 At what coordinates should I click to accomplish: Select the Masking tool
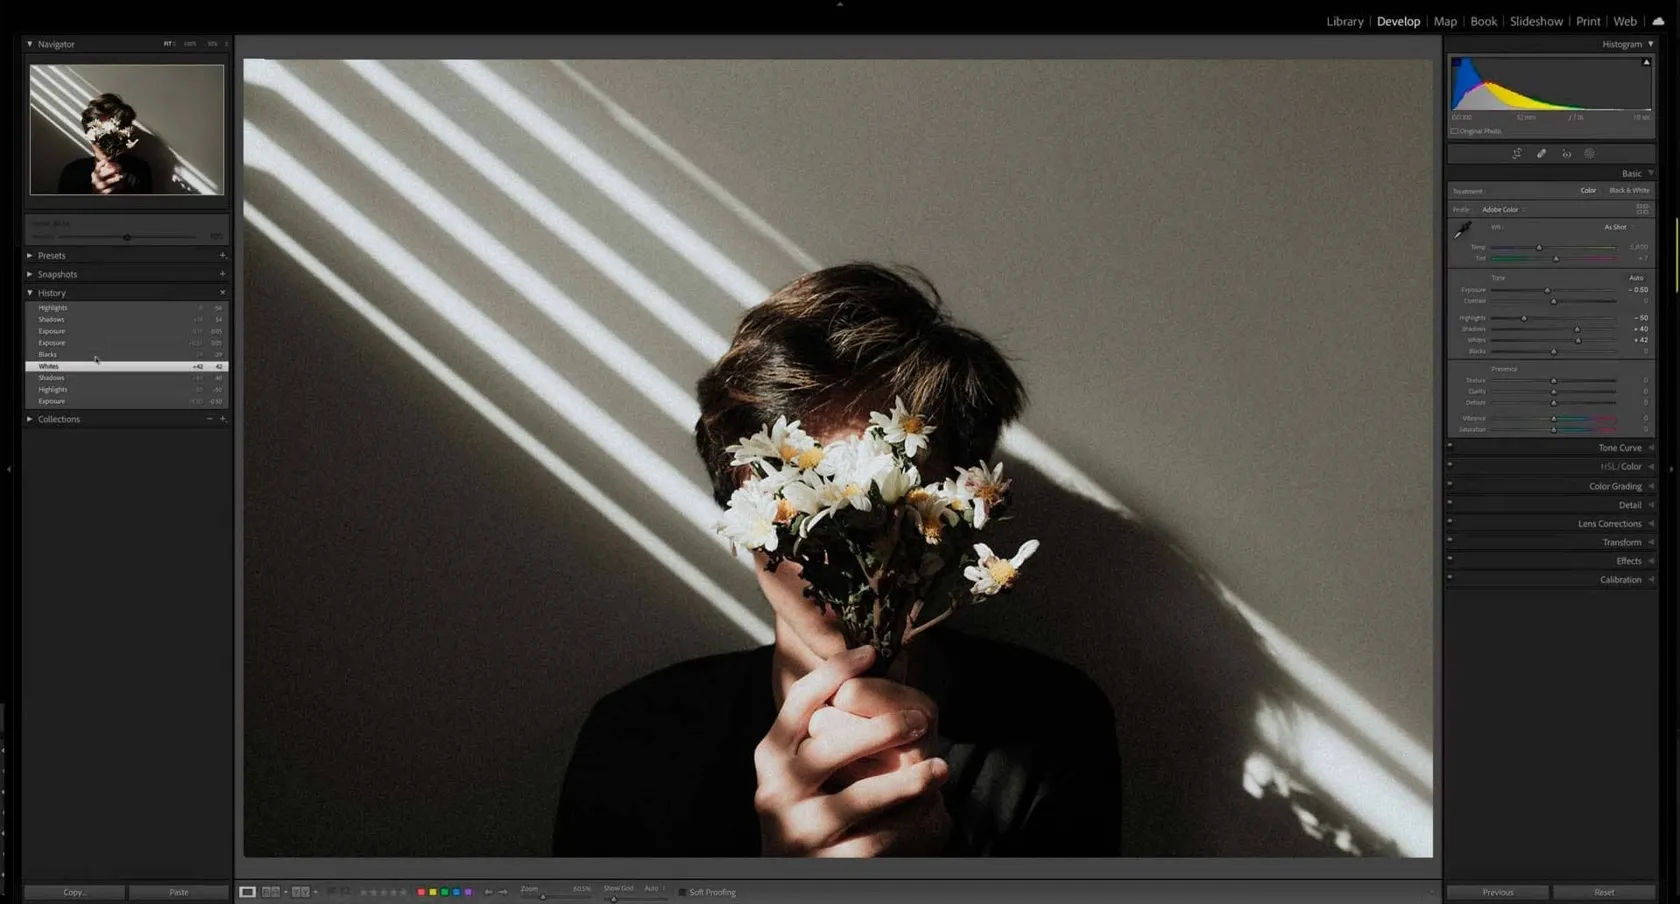(x=1590, y=153)
